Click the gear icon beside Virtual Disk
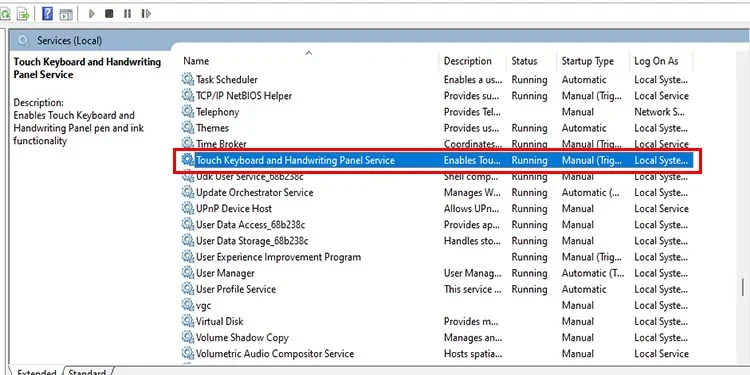 tap(188, 321)
